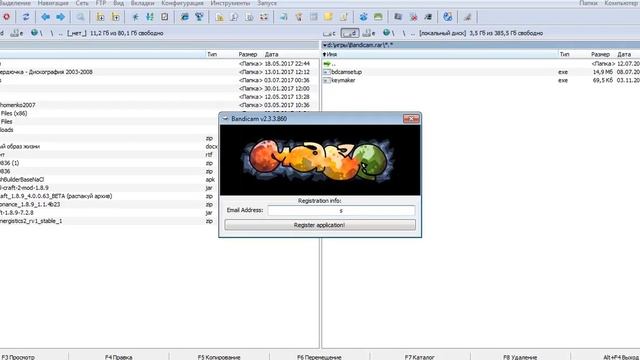
Task: Select the bdcamsetup file
Action: click(x=347, y=72)
